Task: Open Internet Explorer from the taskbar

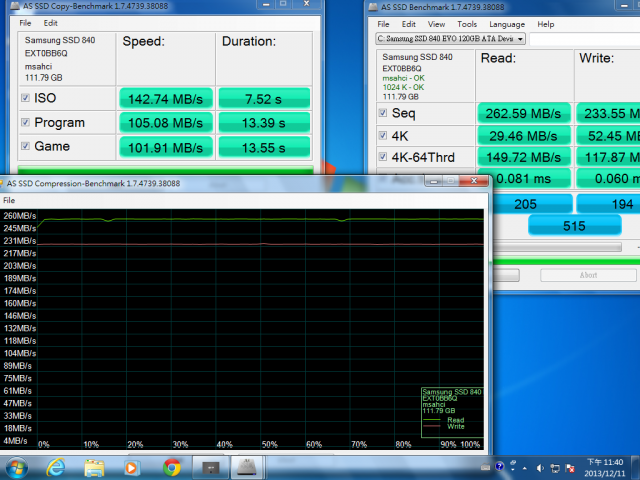Action: [x=56, y=467]
